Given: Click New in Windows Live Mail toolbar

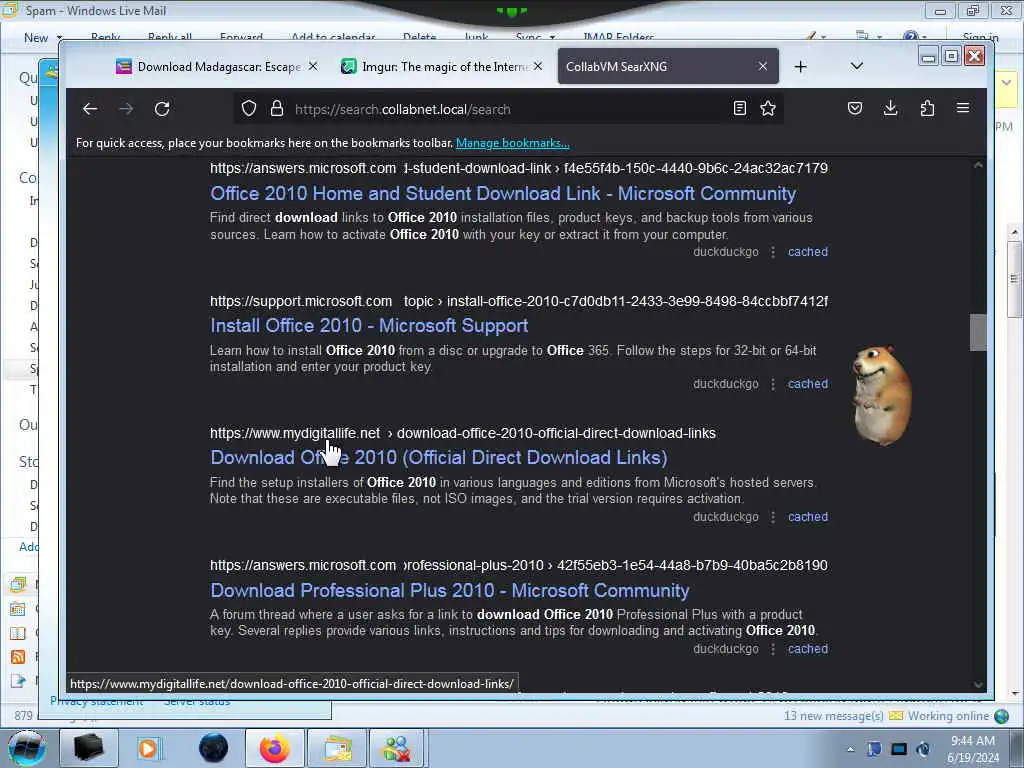Looking at the screenshot, I should 36,38.
